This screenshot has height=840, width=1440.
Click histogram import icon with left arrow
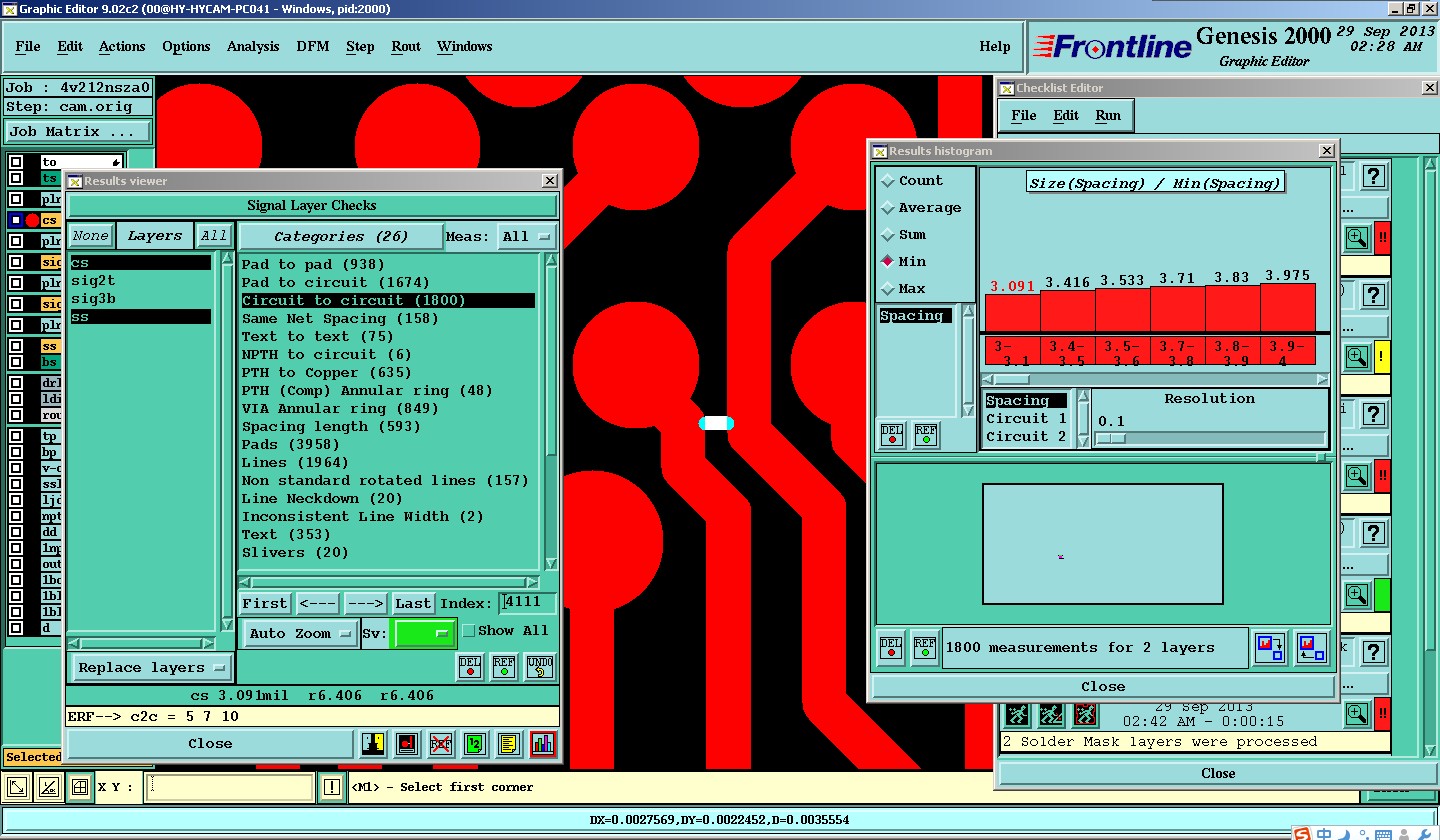1310,647
